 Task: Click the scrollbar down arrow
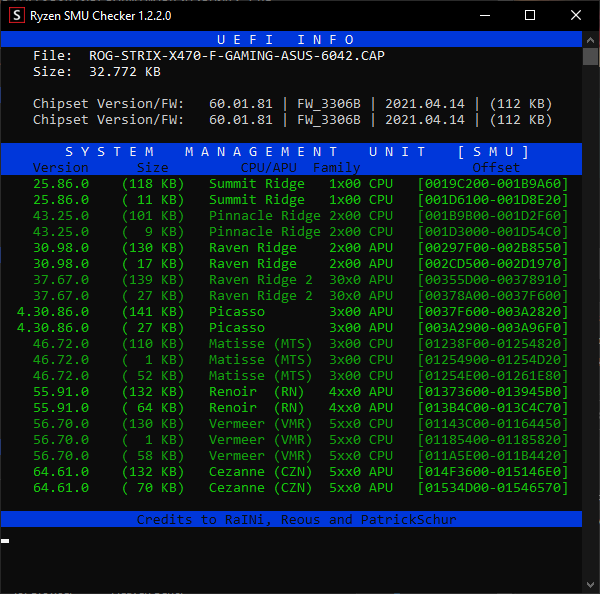click(x=590, y=585)
